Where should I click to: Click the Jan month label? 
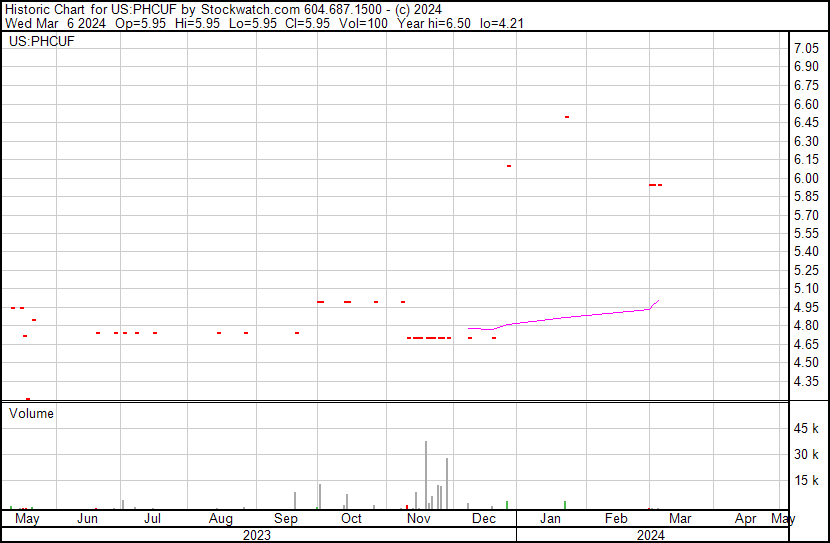[x=551, y=518]
